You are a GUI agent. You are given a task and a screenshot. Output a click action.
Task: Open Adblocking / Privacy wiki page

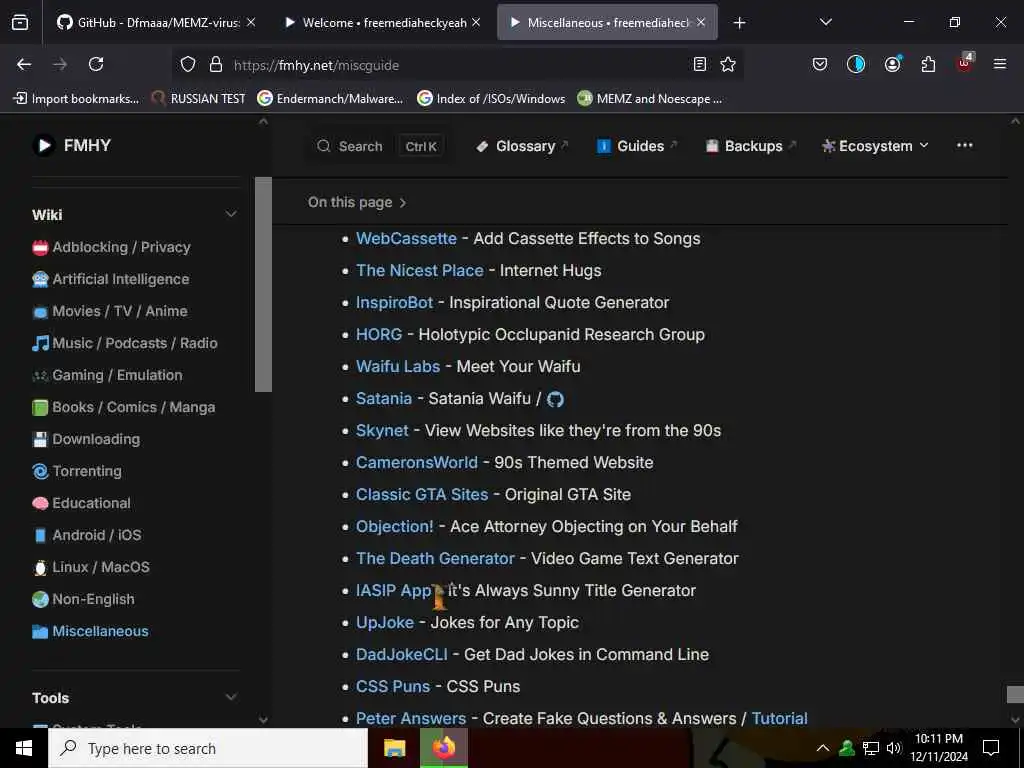pyautogui.click(x=112, y=247)
